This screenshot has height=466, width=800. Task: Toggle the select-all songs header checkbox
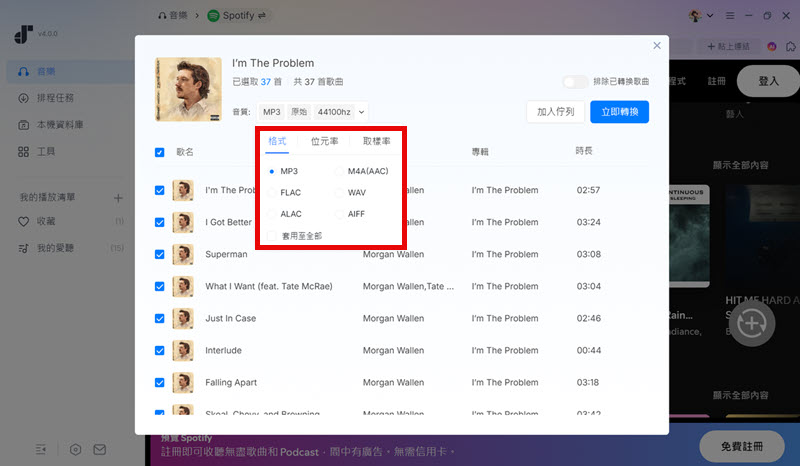pos(160,152)
